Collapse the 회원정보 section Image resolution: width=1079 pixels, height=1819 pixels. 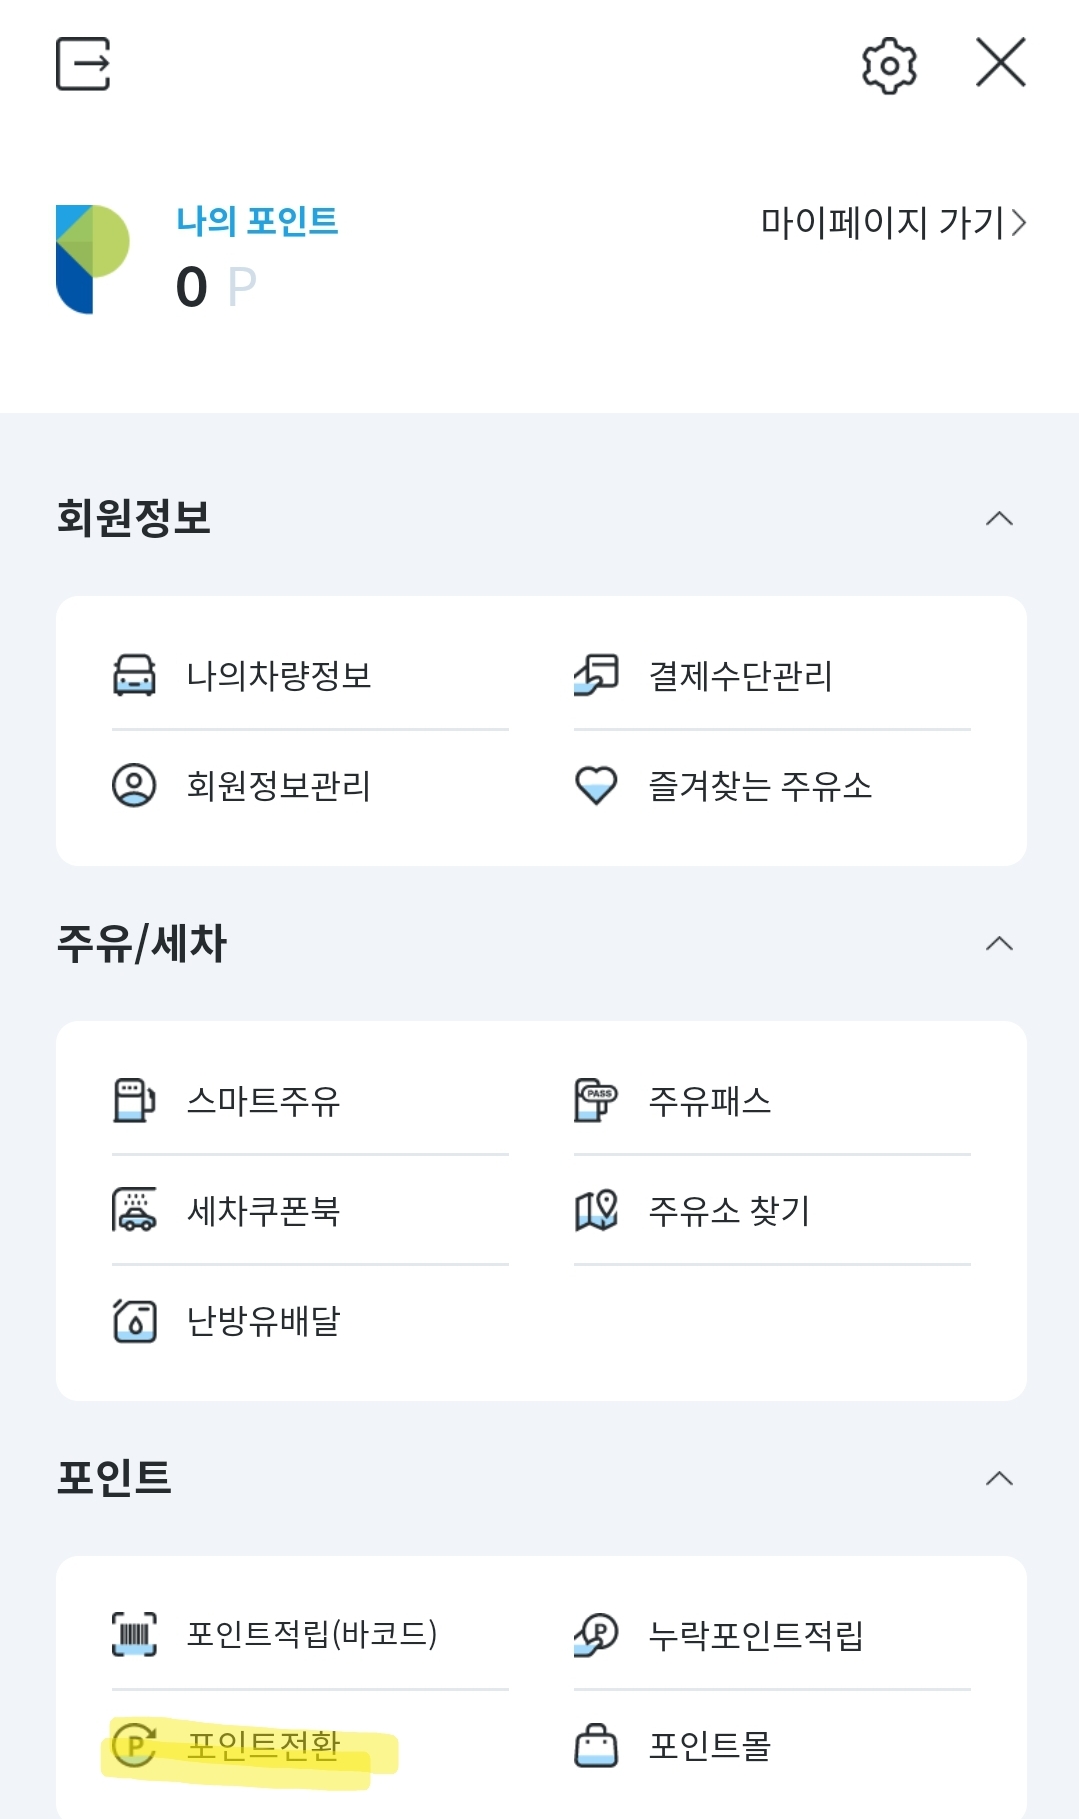999,518
